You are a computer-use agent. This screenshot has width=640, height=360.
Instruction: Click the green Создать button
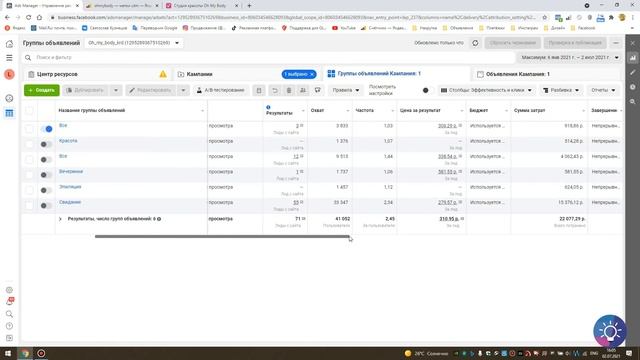pyautogui.click(x=42, y=90)
